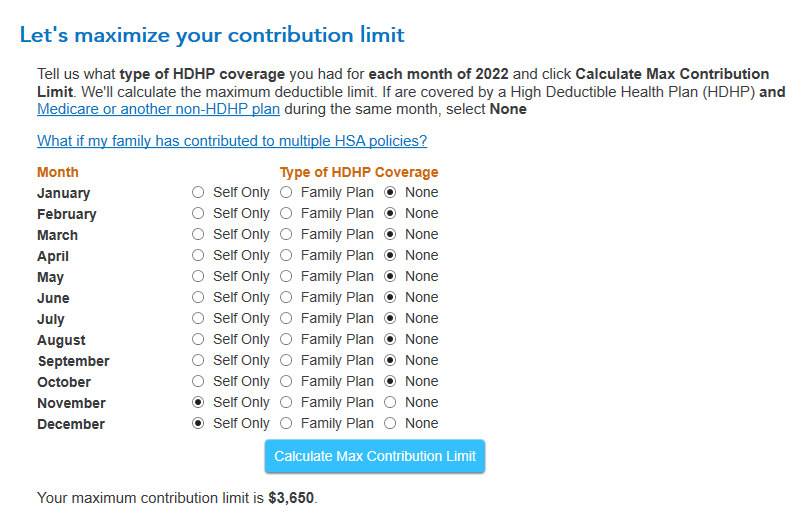Select Family Plan for November
Screen dimensions: 802x524
tap(286, 402)
